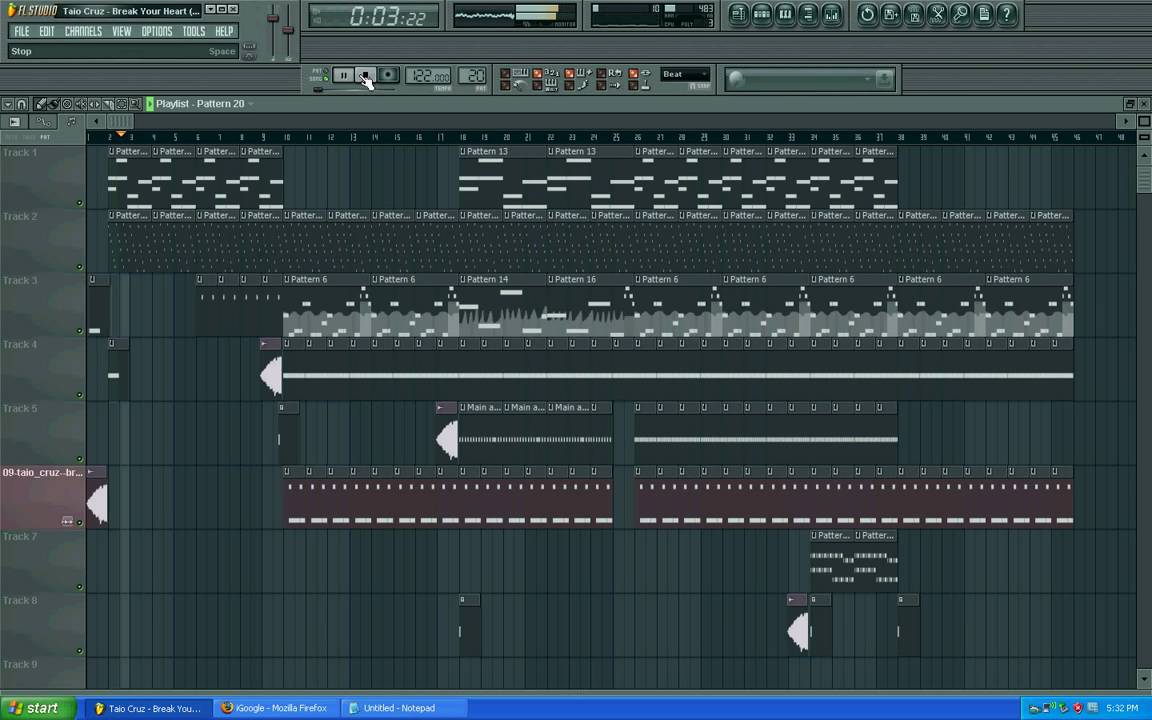The image size is (1152, 720).
Task: Open Pattern 14 clip menu on Track 3
Action: [x=463, y=279]
